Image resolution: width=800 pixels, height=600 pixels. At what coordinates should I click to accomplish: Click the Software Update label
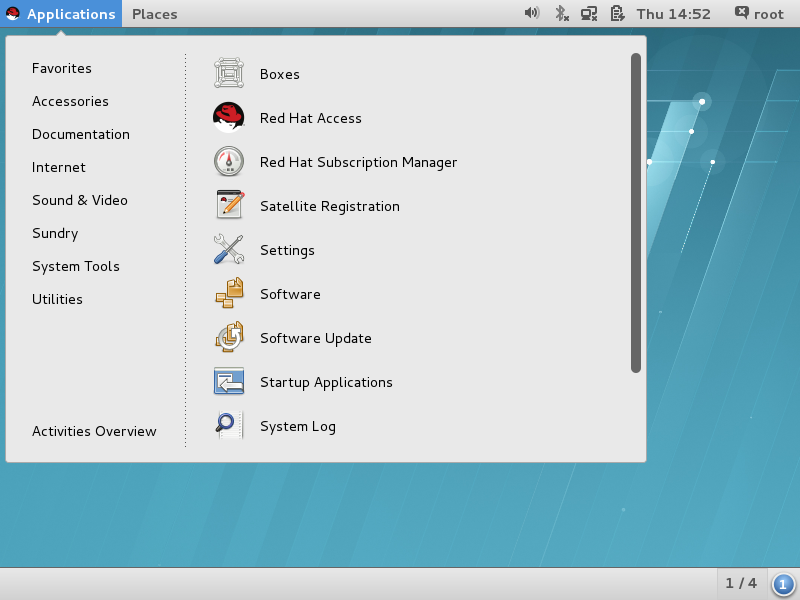coord(316,338)
